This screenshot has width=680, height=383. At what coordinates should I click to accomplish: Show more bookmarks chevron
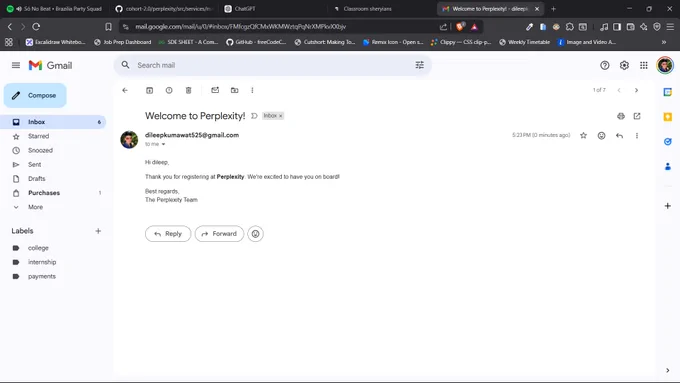664,42
